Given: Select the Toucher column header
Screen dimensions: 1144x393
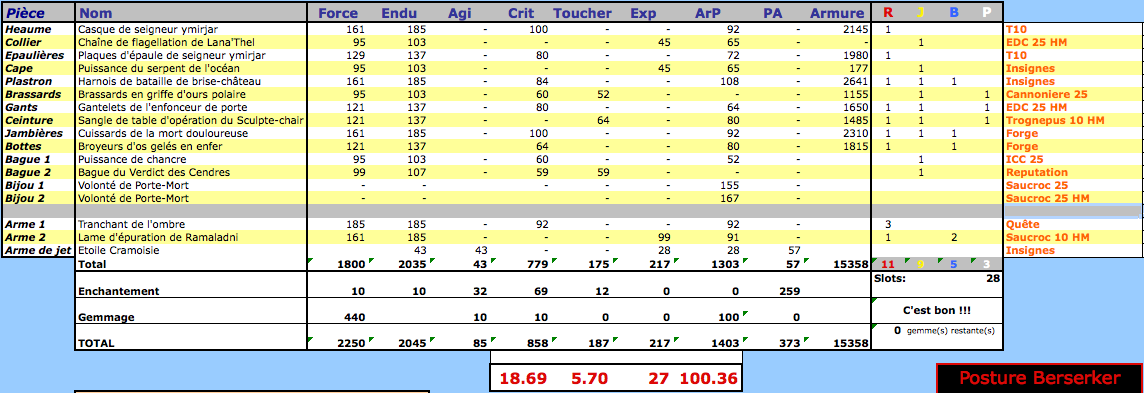Looking at the screenshot, I should pos(582,13).
